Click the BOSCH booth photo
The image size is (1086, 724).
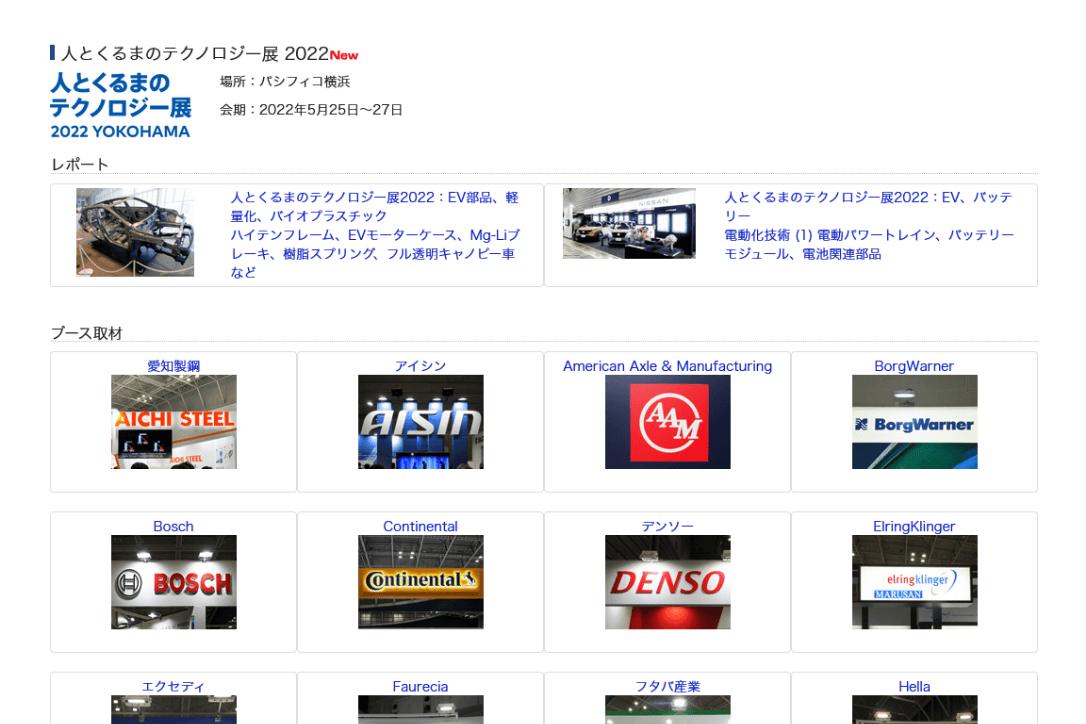pos(174,582)
